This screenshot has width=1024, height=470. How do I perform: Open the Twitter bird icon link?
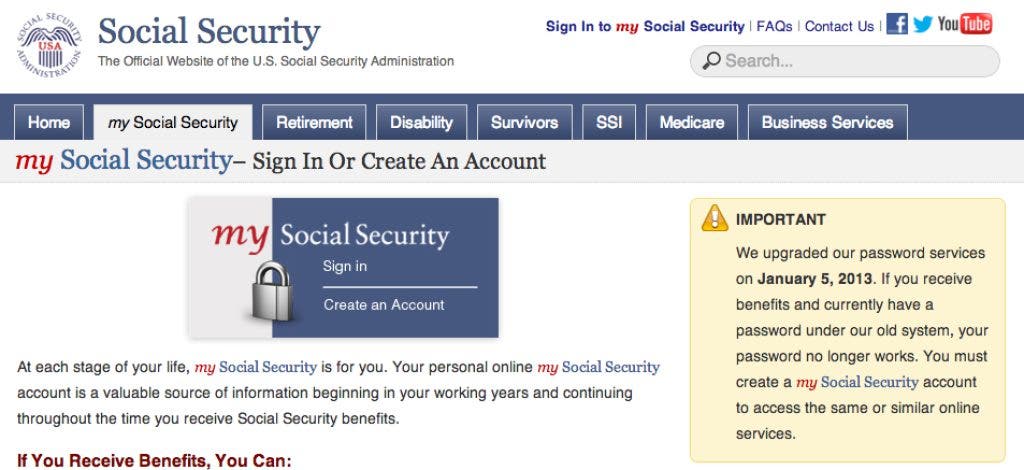tap(922, 24)
